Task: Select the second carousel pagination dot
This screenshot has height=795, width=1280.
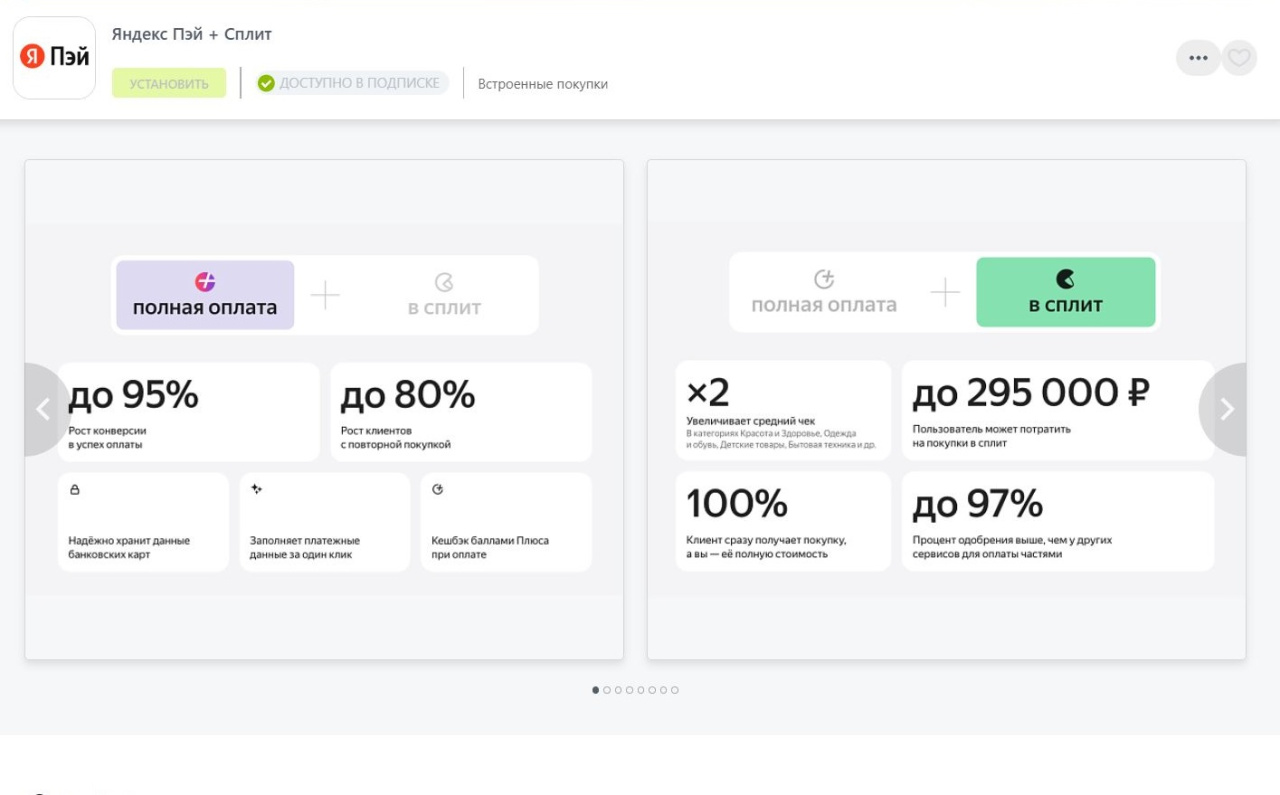Action: (607, 690)
